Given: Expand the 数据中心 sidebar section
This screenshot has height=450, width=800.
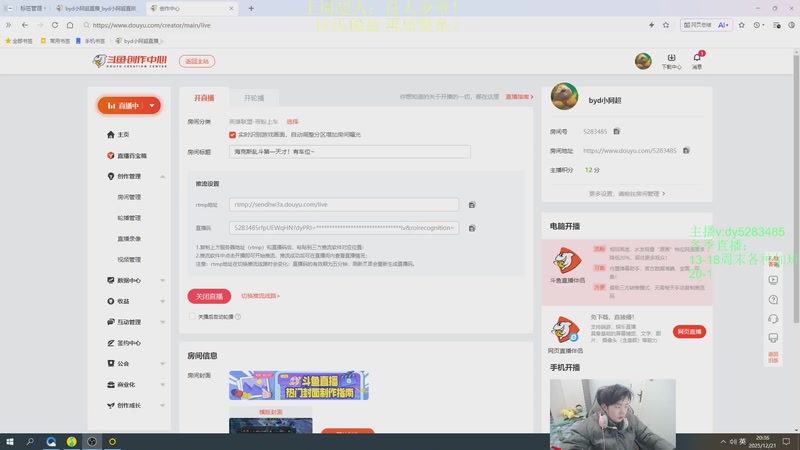Looking at the screenshot, I should point(162,281).
